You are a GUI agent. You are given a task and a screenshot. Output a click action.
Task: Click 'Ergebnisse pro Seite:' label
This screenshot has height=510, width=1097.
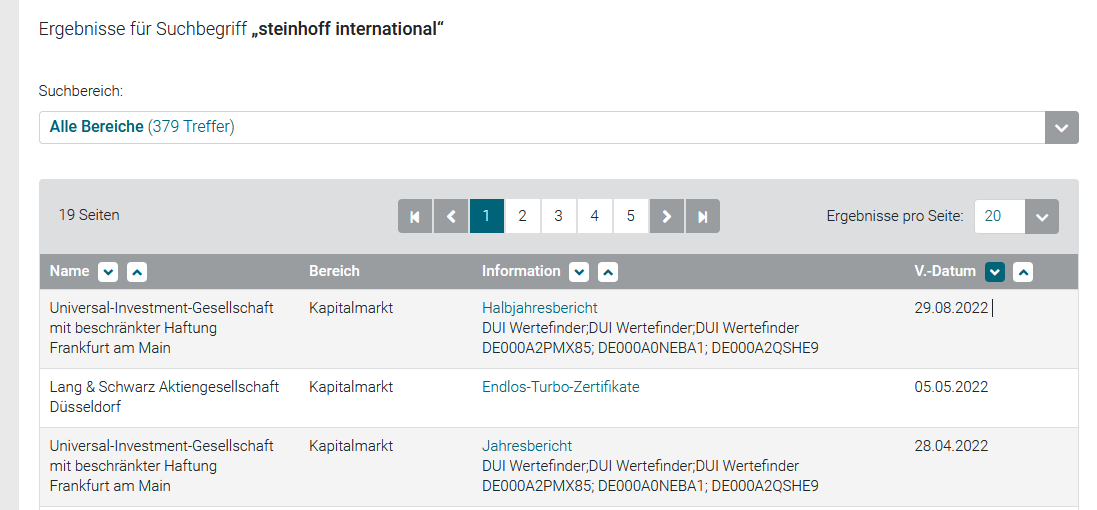[x=895, y=215]
